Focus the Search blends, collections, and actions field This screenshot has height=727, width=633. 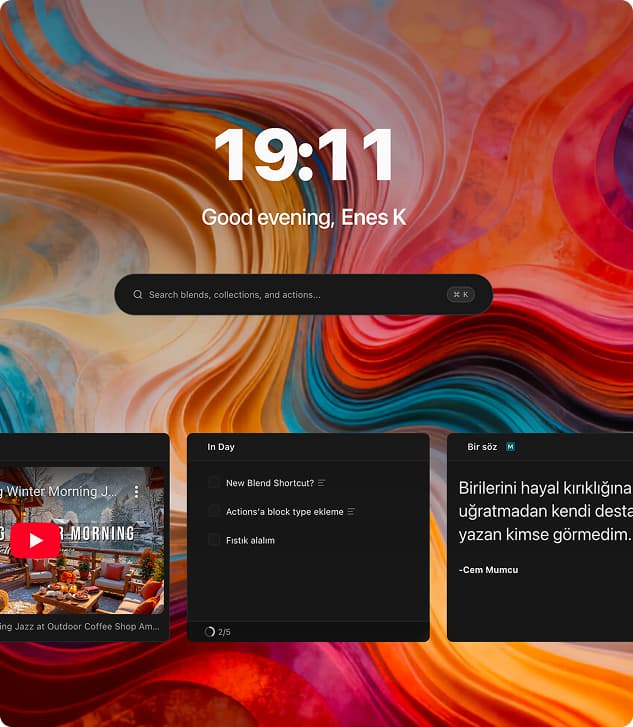[x=303, y=294]
